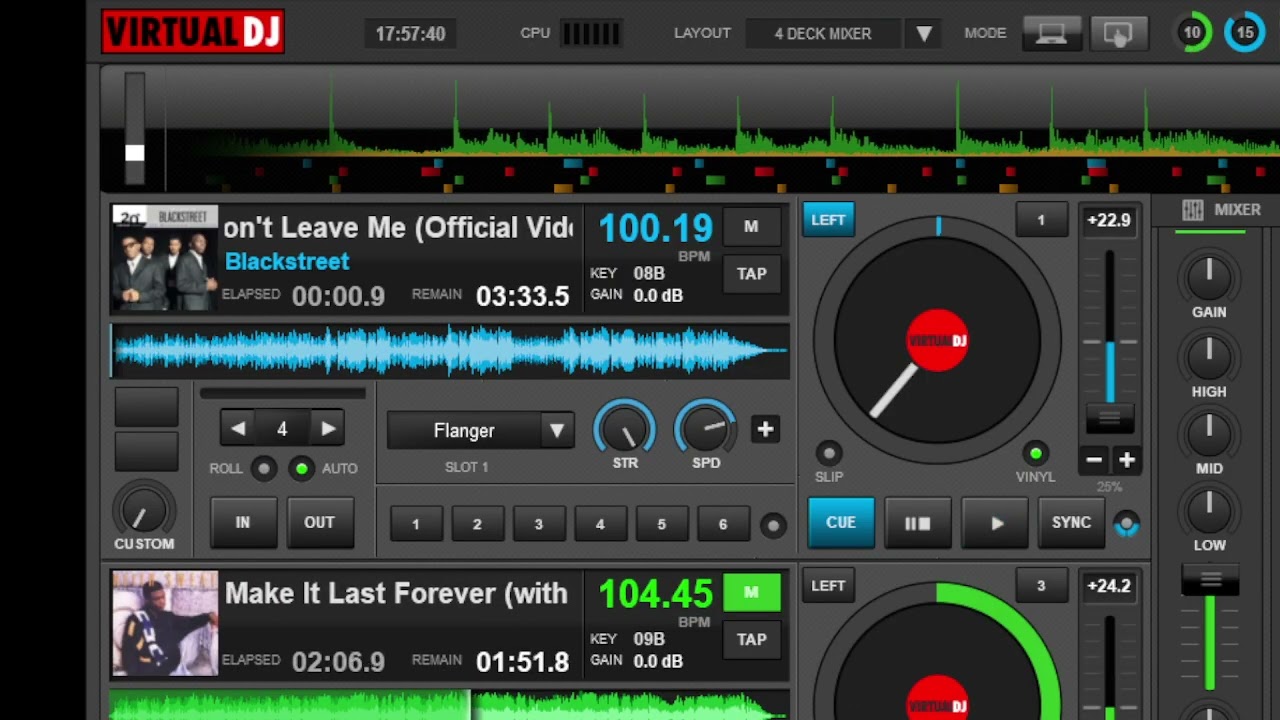Toggle LEFT deck selector on lower deck
This screenshot has width=1280, height=720.
[x=828, y=586]
